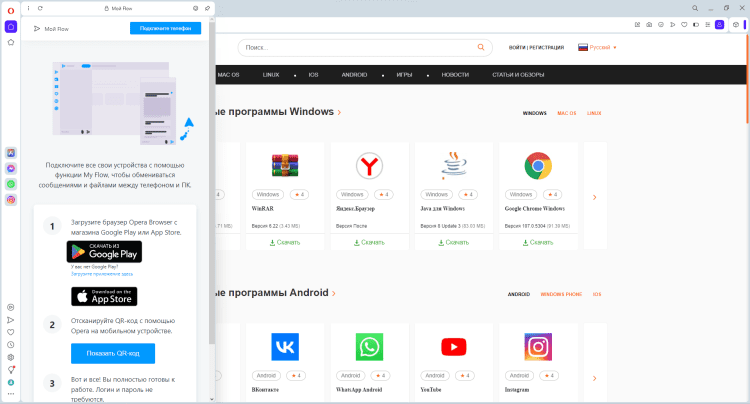This screenshot has width=750, height=404.
Task: Open Bookmarks heart icon in the sidebar
Action: [x=11, y=332]
